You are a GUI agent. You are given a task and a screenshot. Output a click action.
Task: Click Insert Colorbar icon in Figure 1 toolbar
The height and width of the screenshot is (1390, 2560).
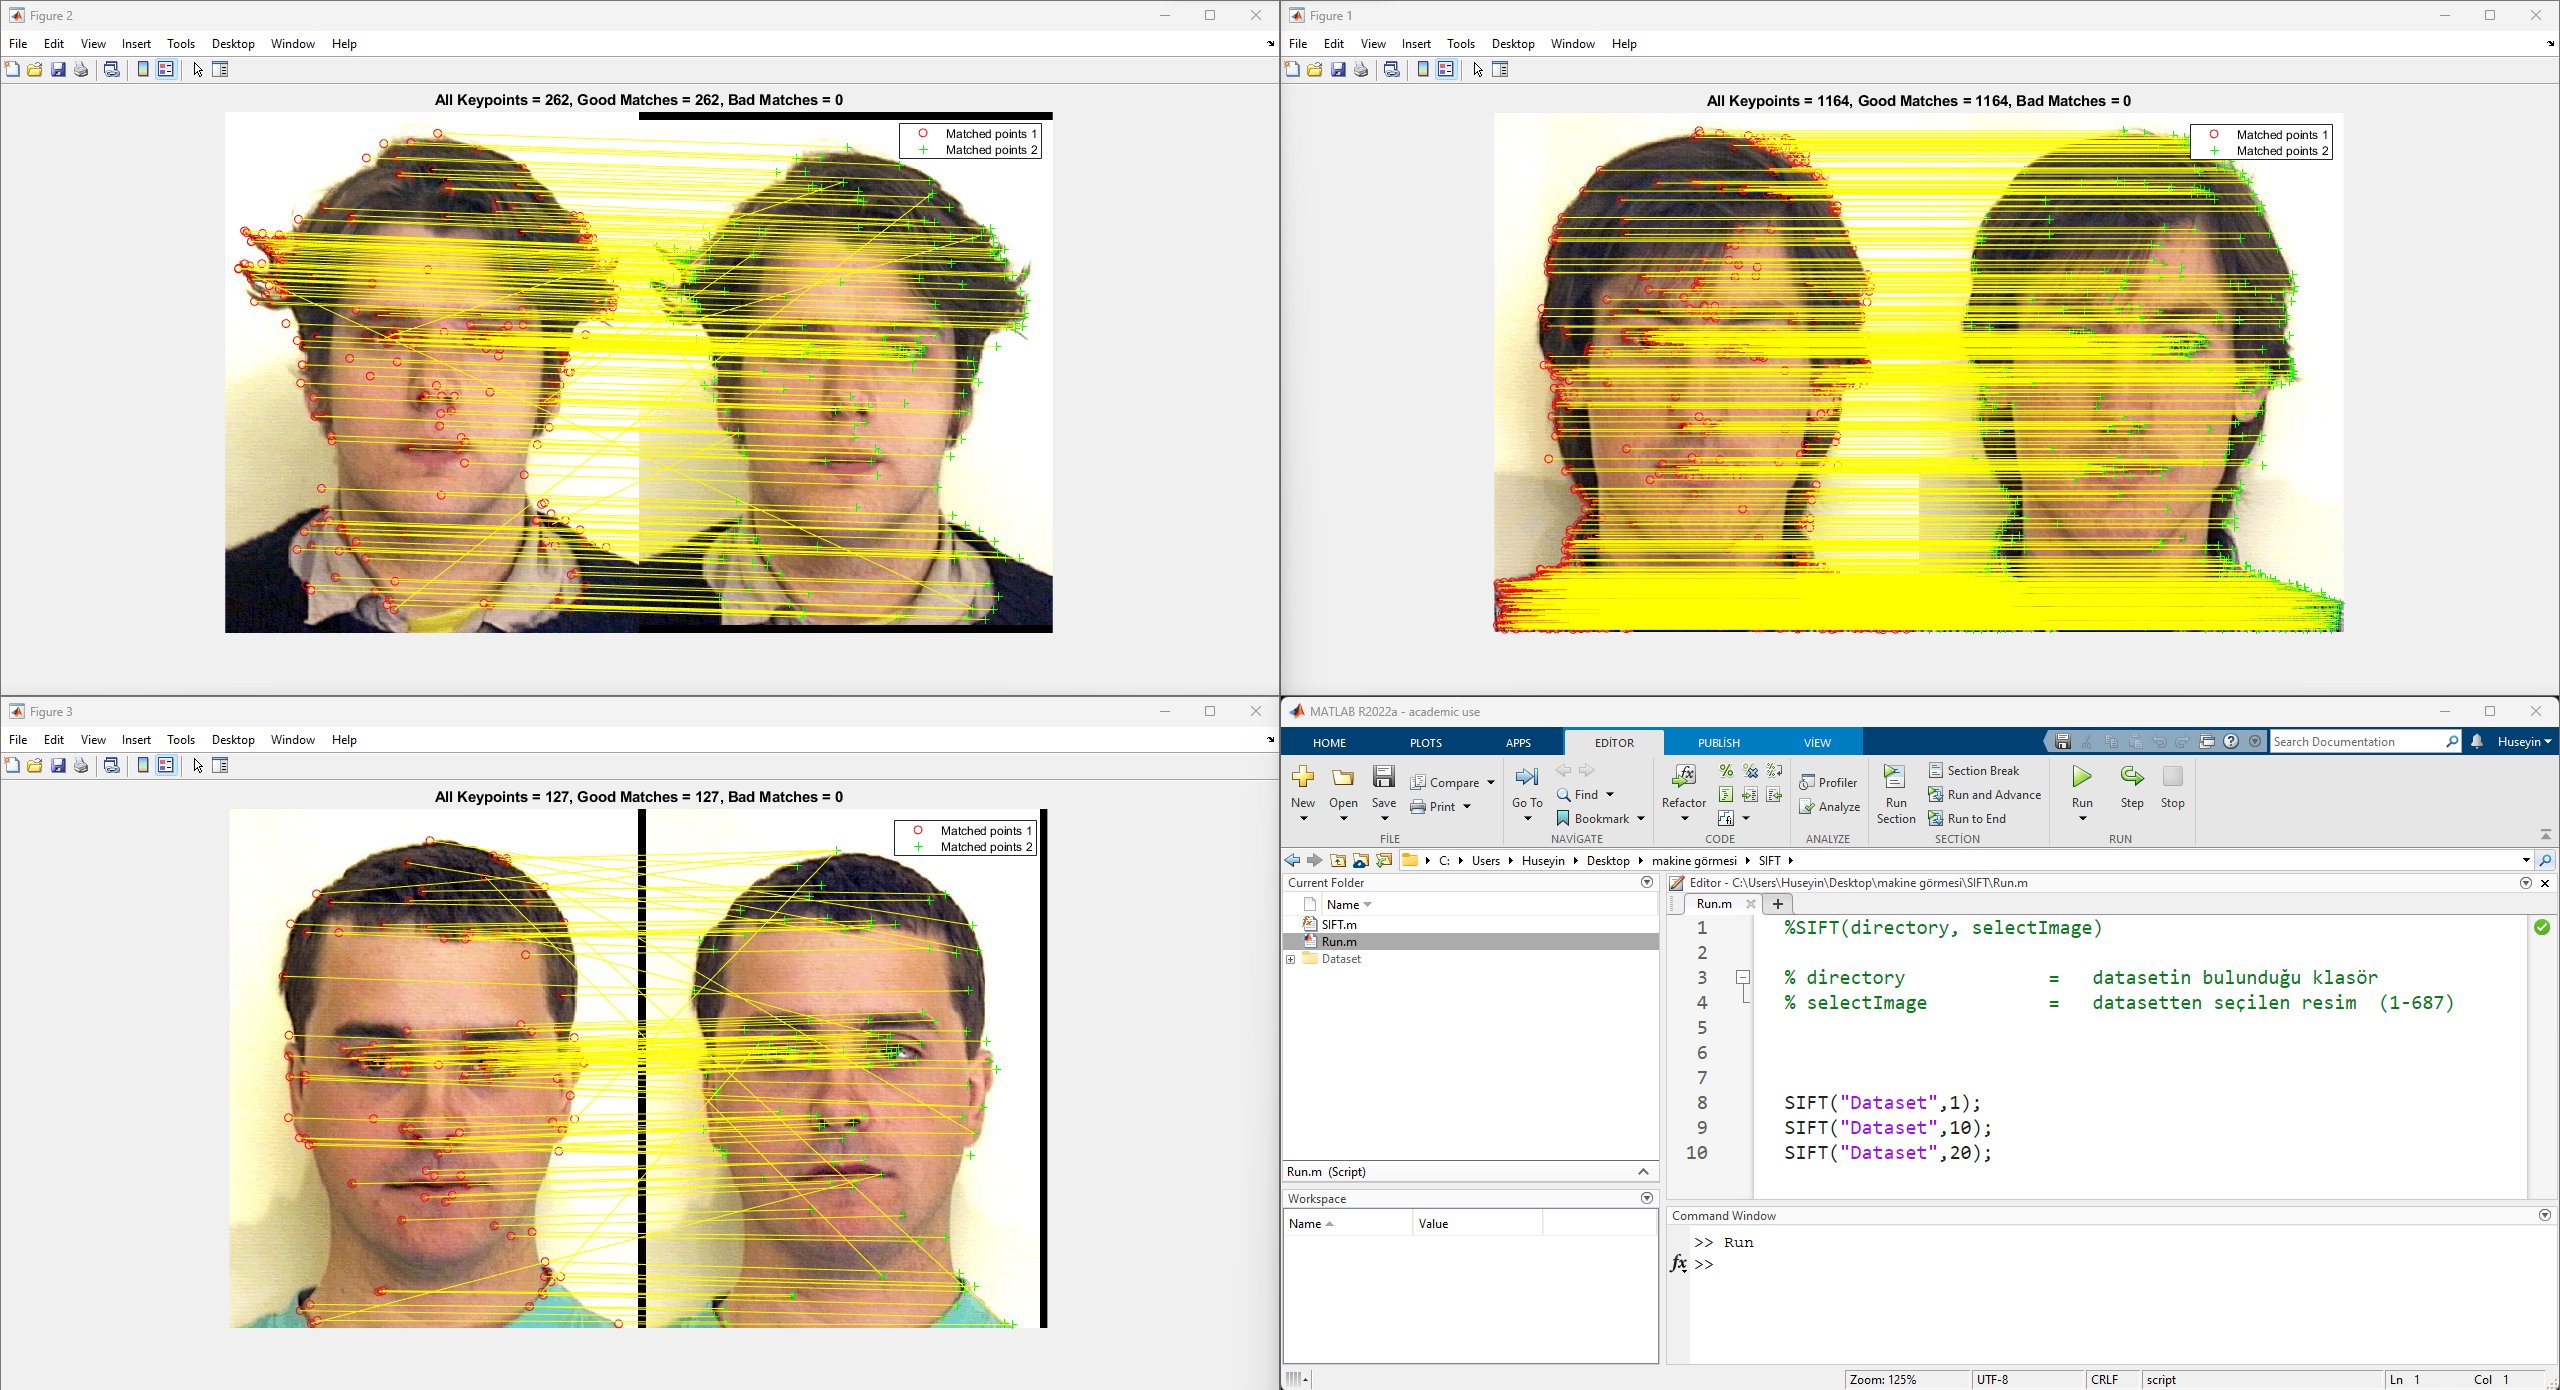point(1423,70)
